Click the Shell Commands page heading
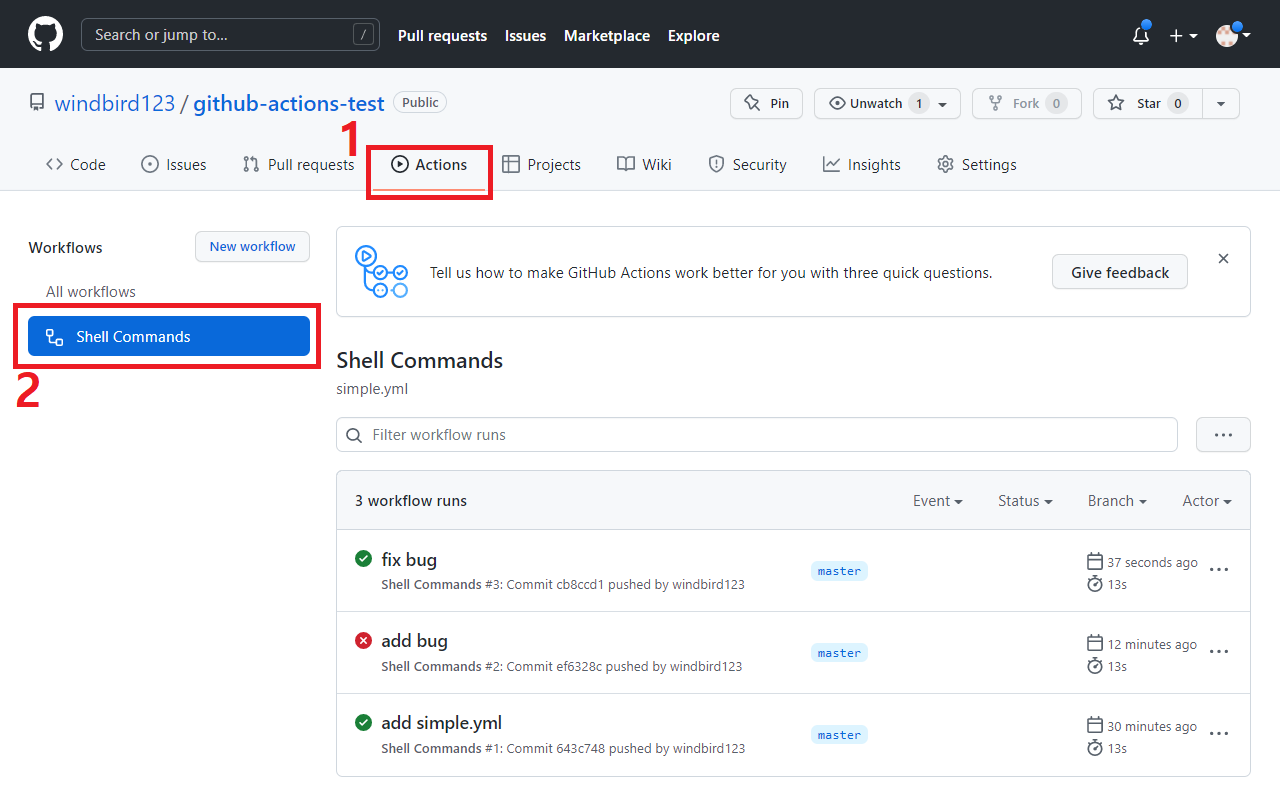The image size is (1280, 787). 420,360
